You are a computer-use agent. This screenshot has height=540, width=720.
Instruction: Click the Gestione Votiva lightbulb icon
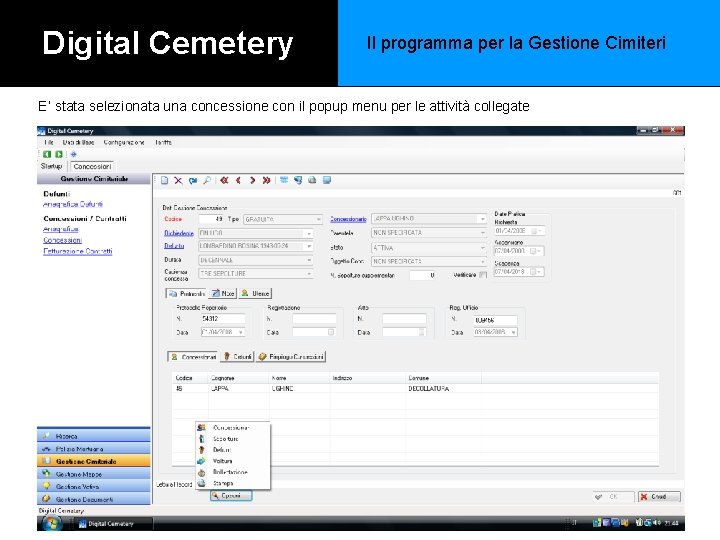tap(46, 486)
